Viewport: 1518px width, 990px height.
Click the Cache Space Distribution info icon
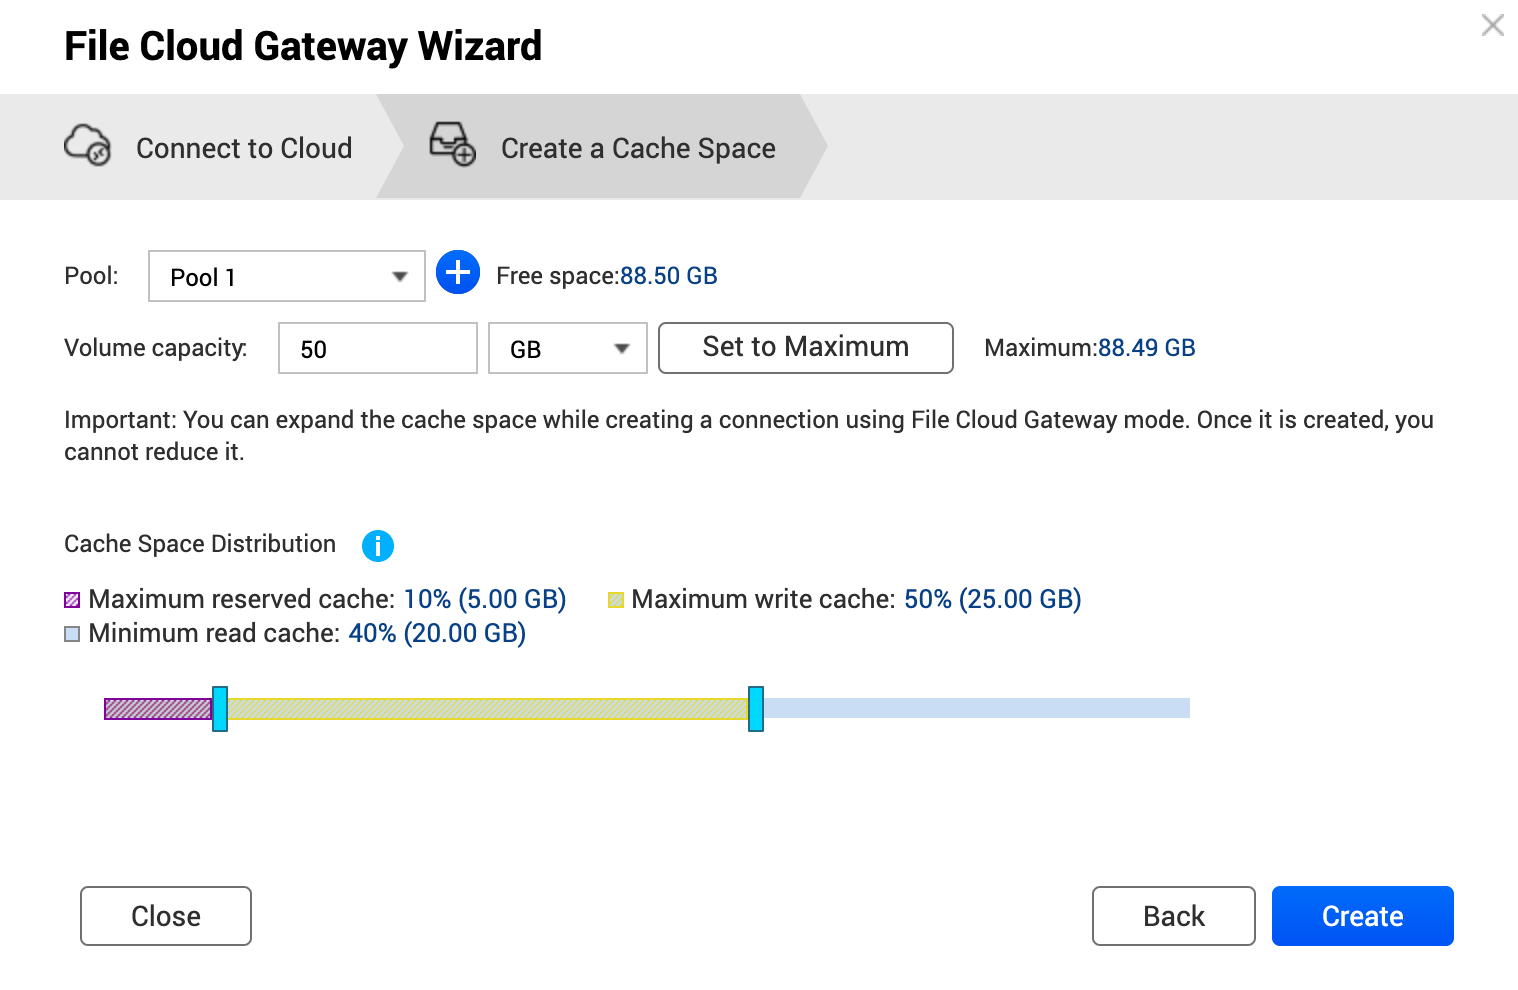pyautogui.click(x=378, y=546)
